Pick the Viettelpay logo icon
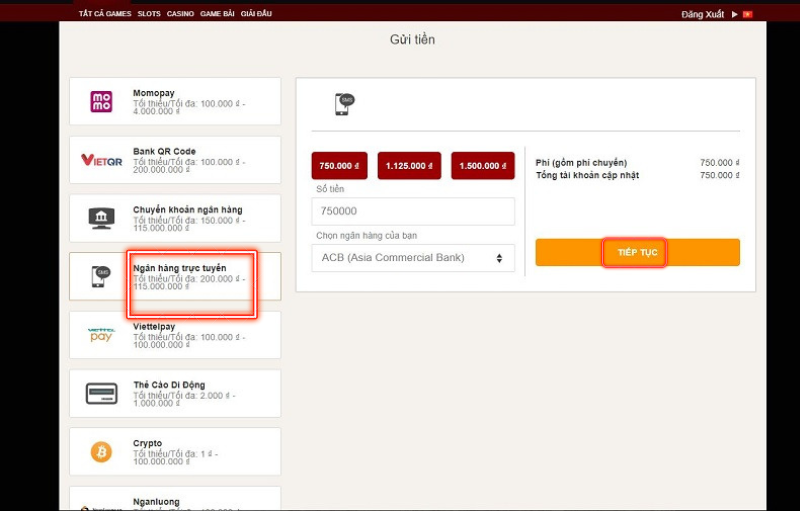Image resolution: width=800 pixels, height=511 pixels. (x=101, y=335)
